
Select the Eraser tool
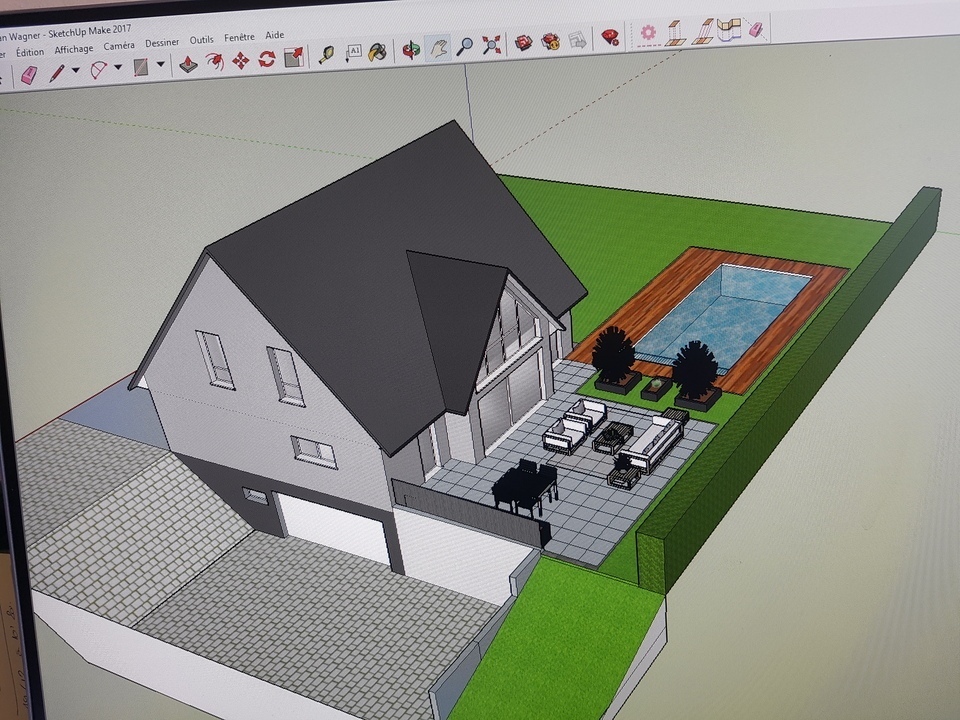tap(29, 75)
